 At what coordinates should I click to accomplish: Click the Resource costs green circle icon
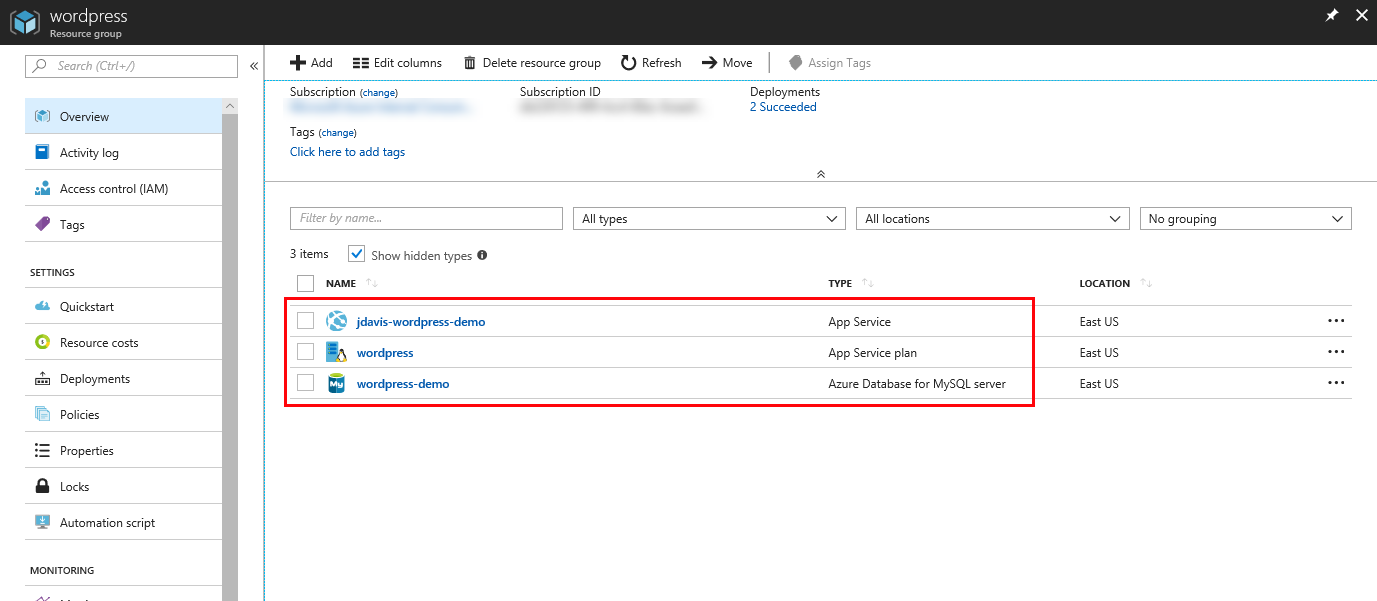(42, 342)
